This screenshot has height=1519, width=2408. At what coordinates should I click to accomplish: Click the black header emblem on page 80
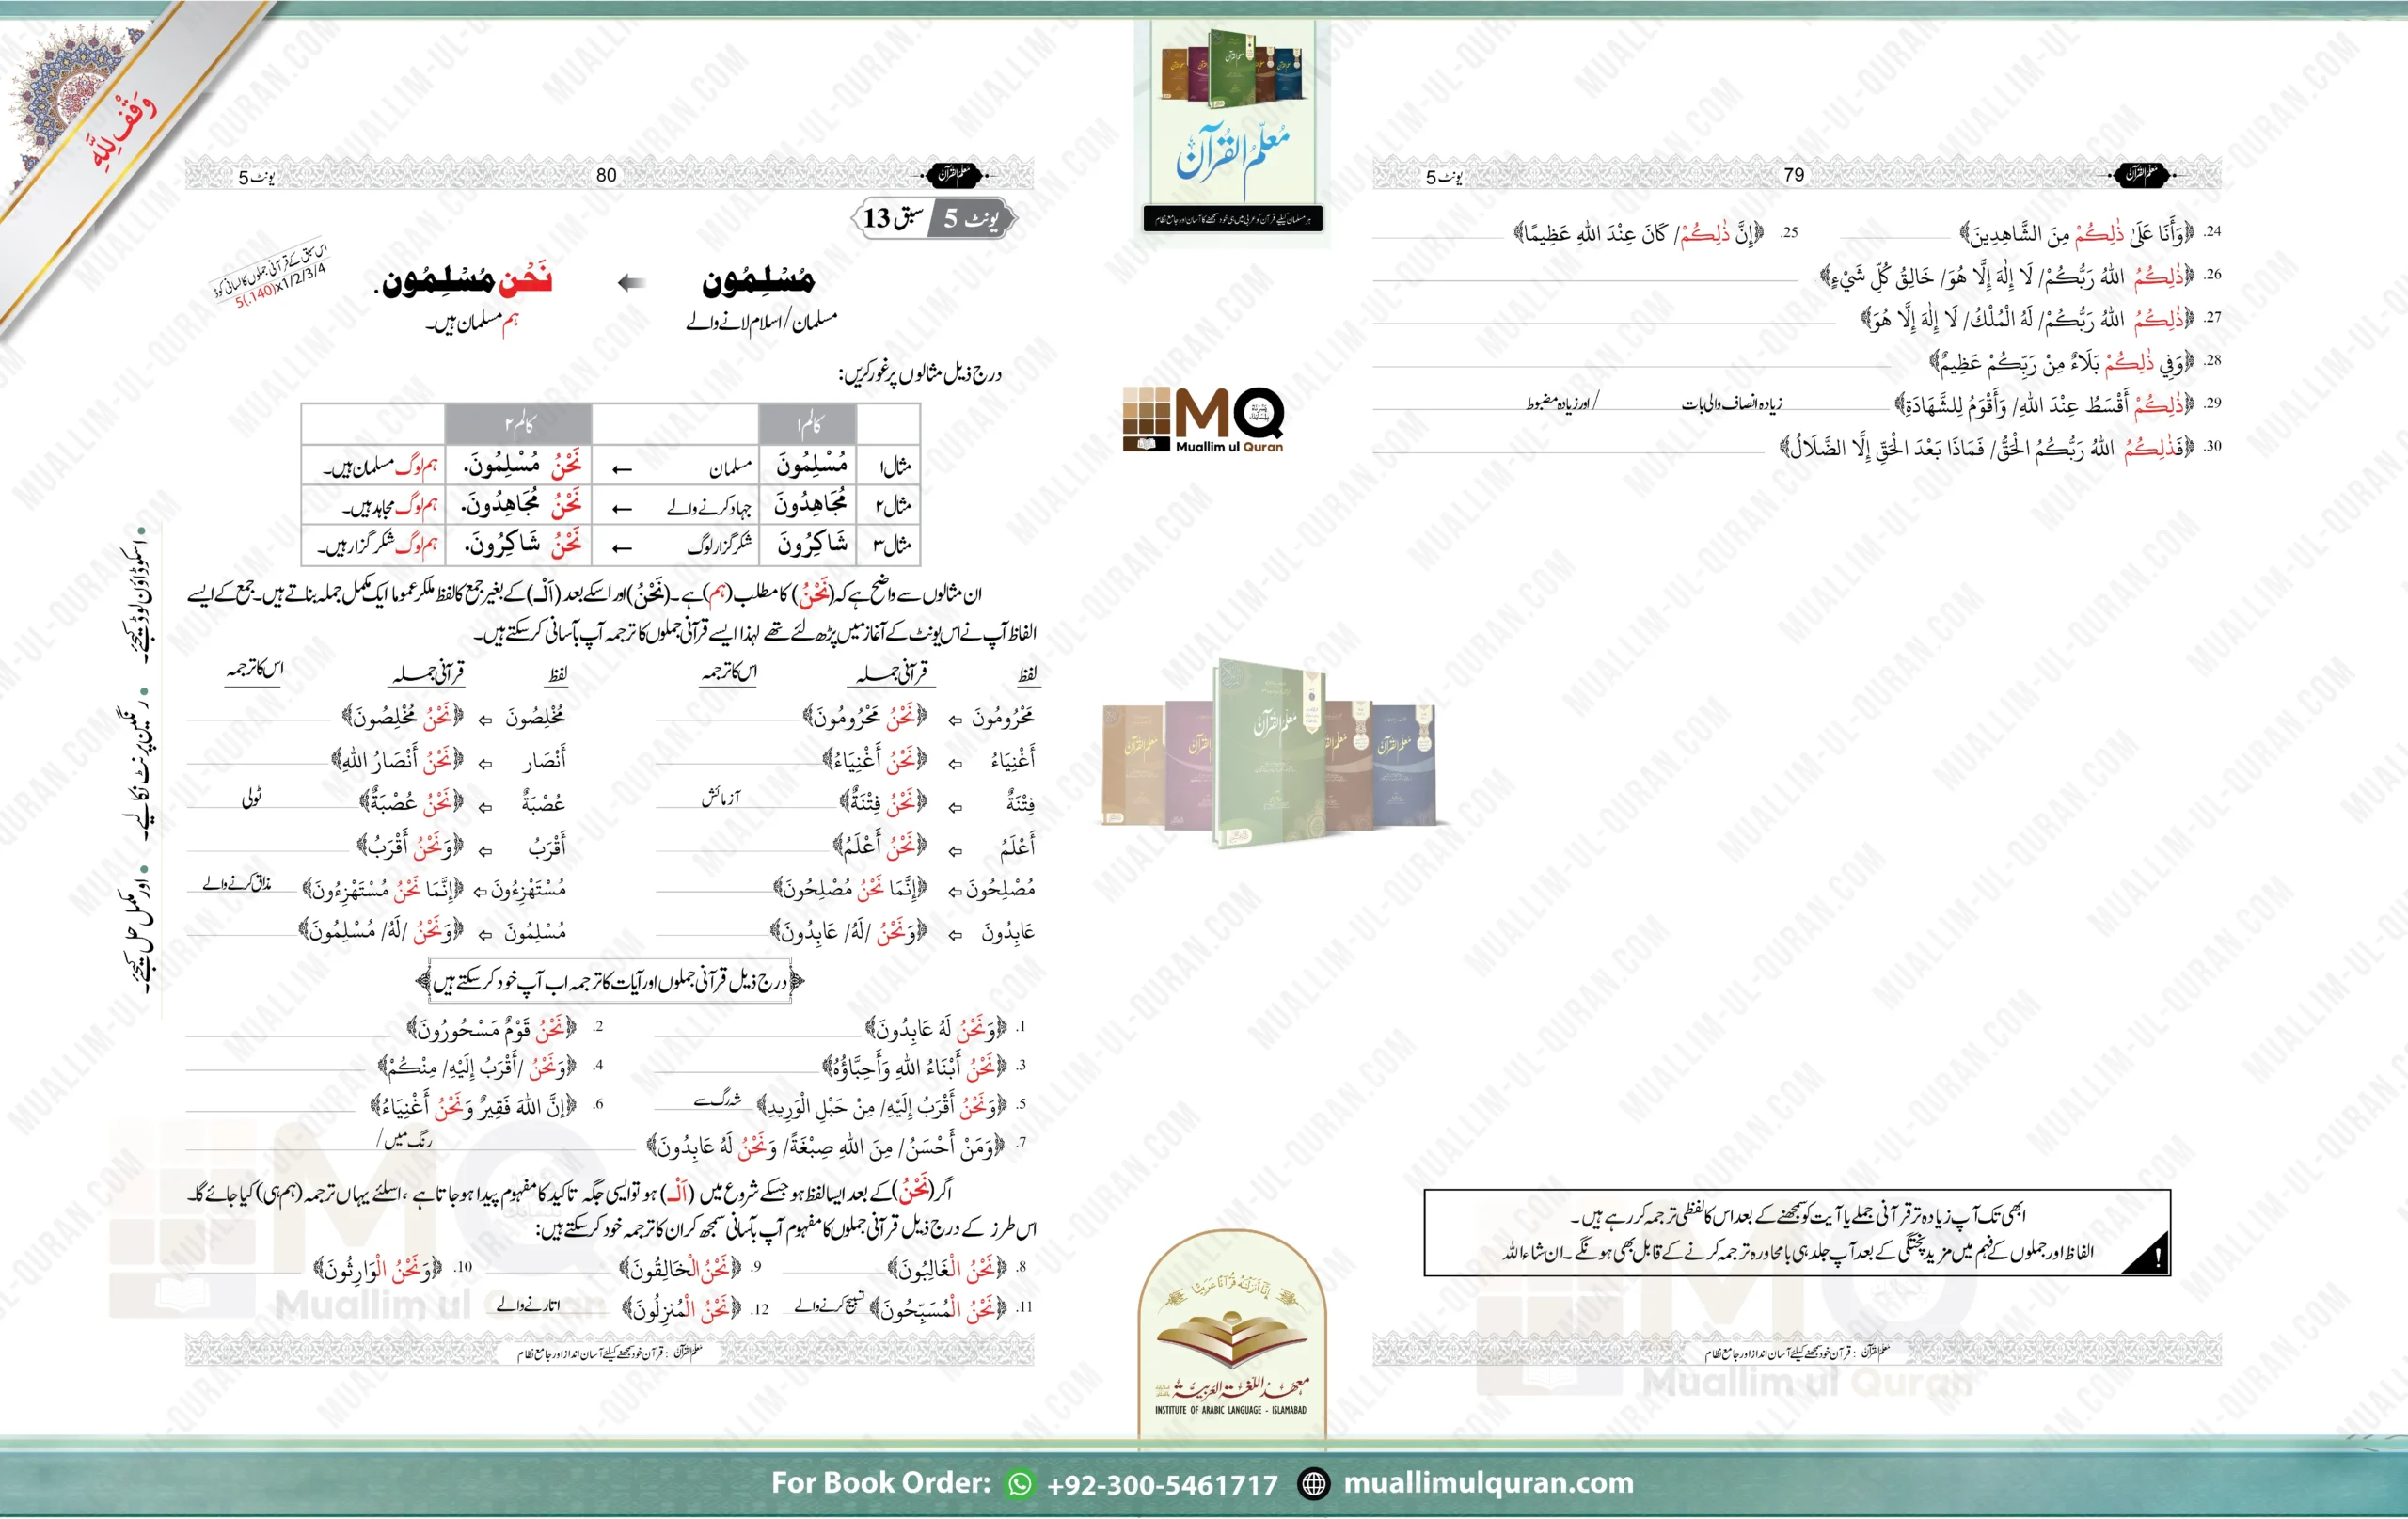coord(955,174)
